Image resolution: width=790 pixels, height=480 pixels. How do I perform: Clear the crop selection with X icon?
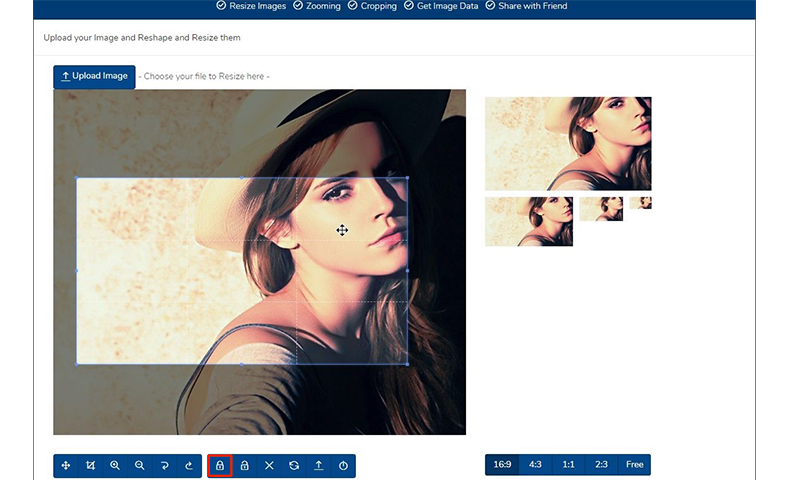point(269,465)
